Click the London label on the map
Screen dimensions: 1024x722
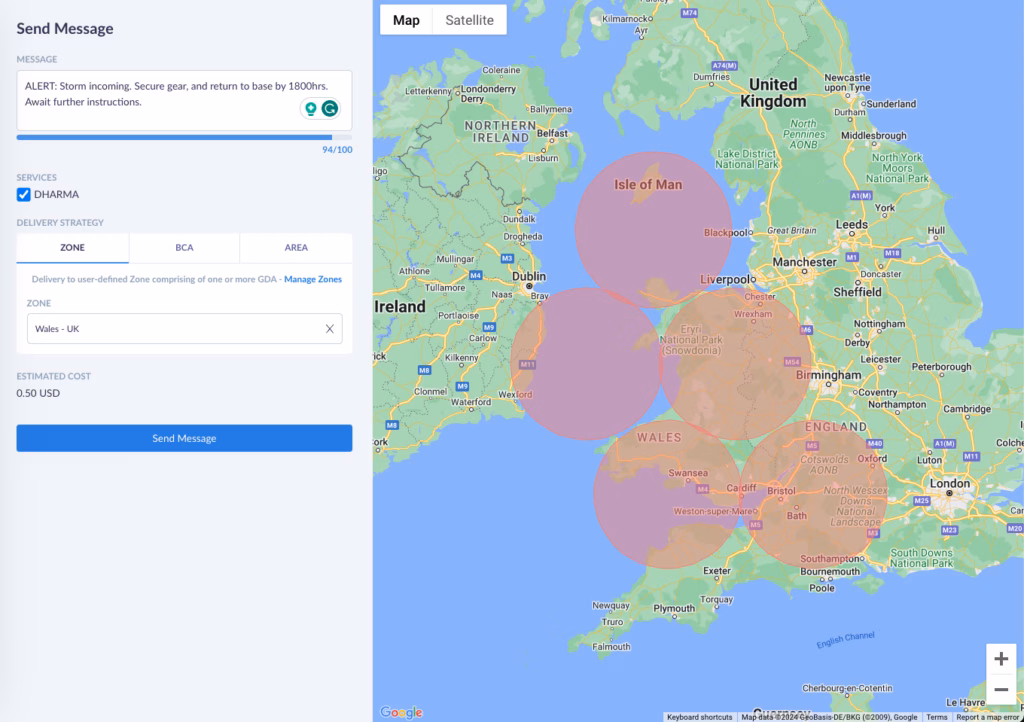(950, 483)
